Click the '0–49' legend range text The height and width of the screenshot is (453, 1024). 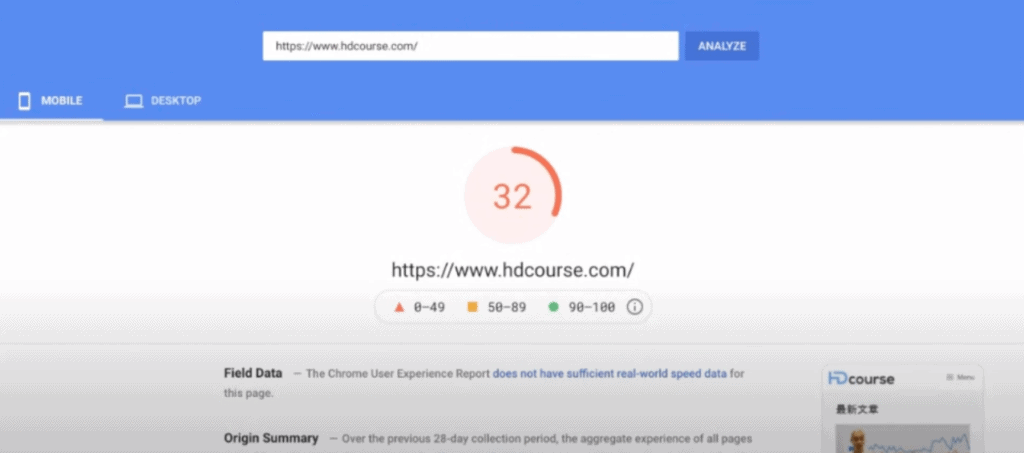[x=429, y=307]
